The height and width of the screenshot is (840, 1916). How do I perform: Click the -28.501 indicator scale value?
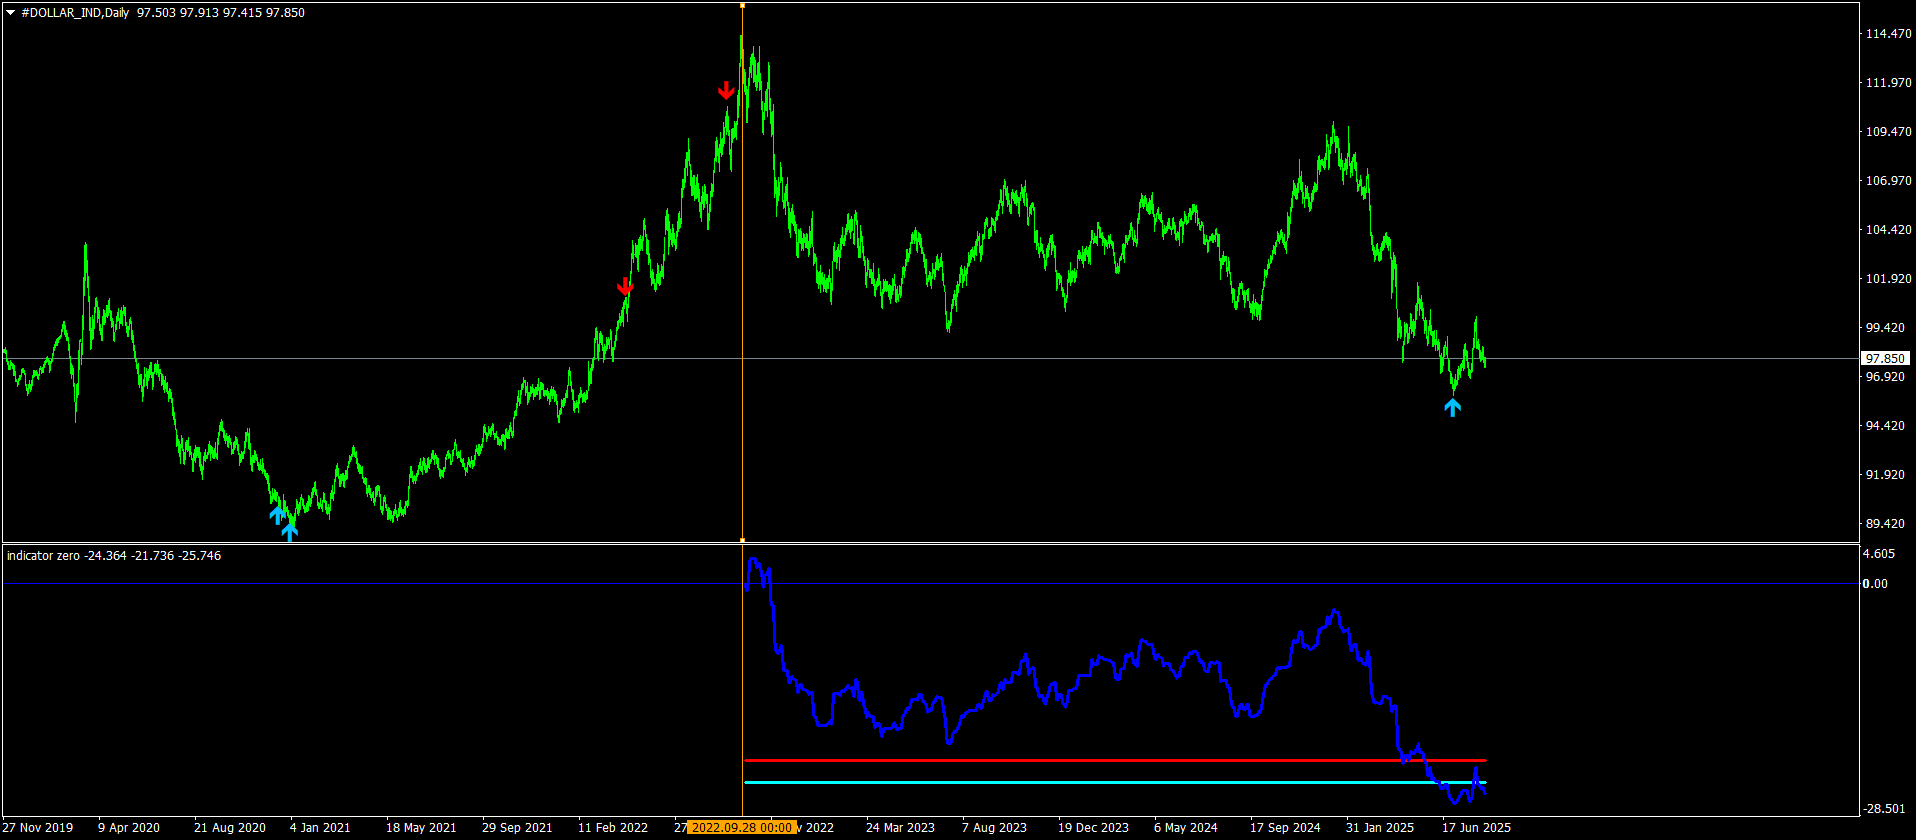click(x=1884, y=809)
